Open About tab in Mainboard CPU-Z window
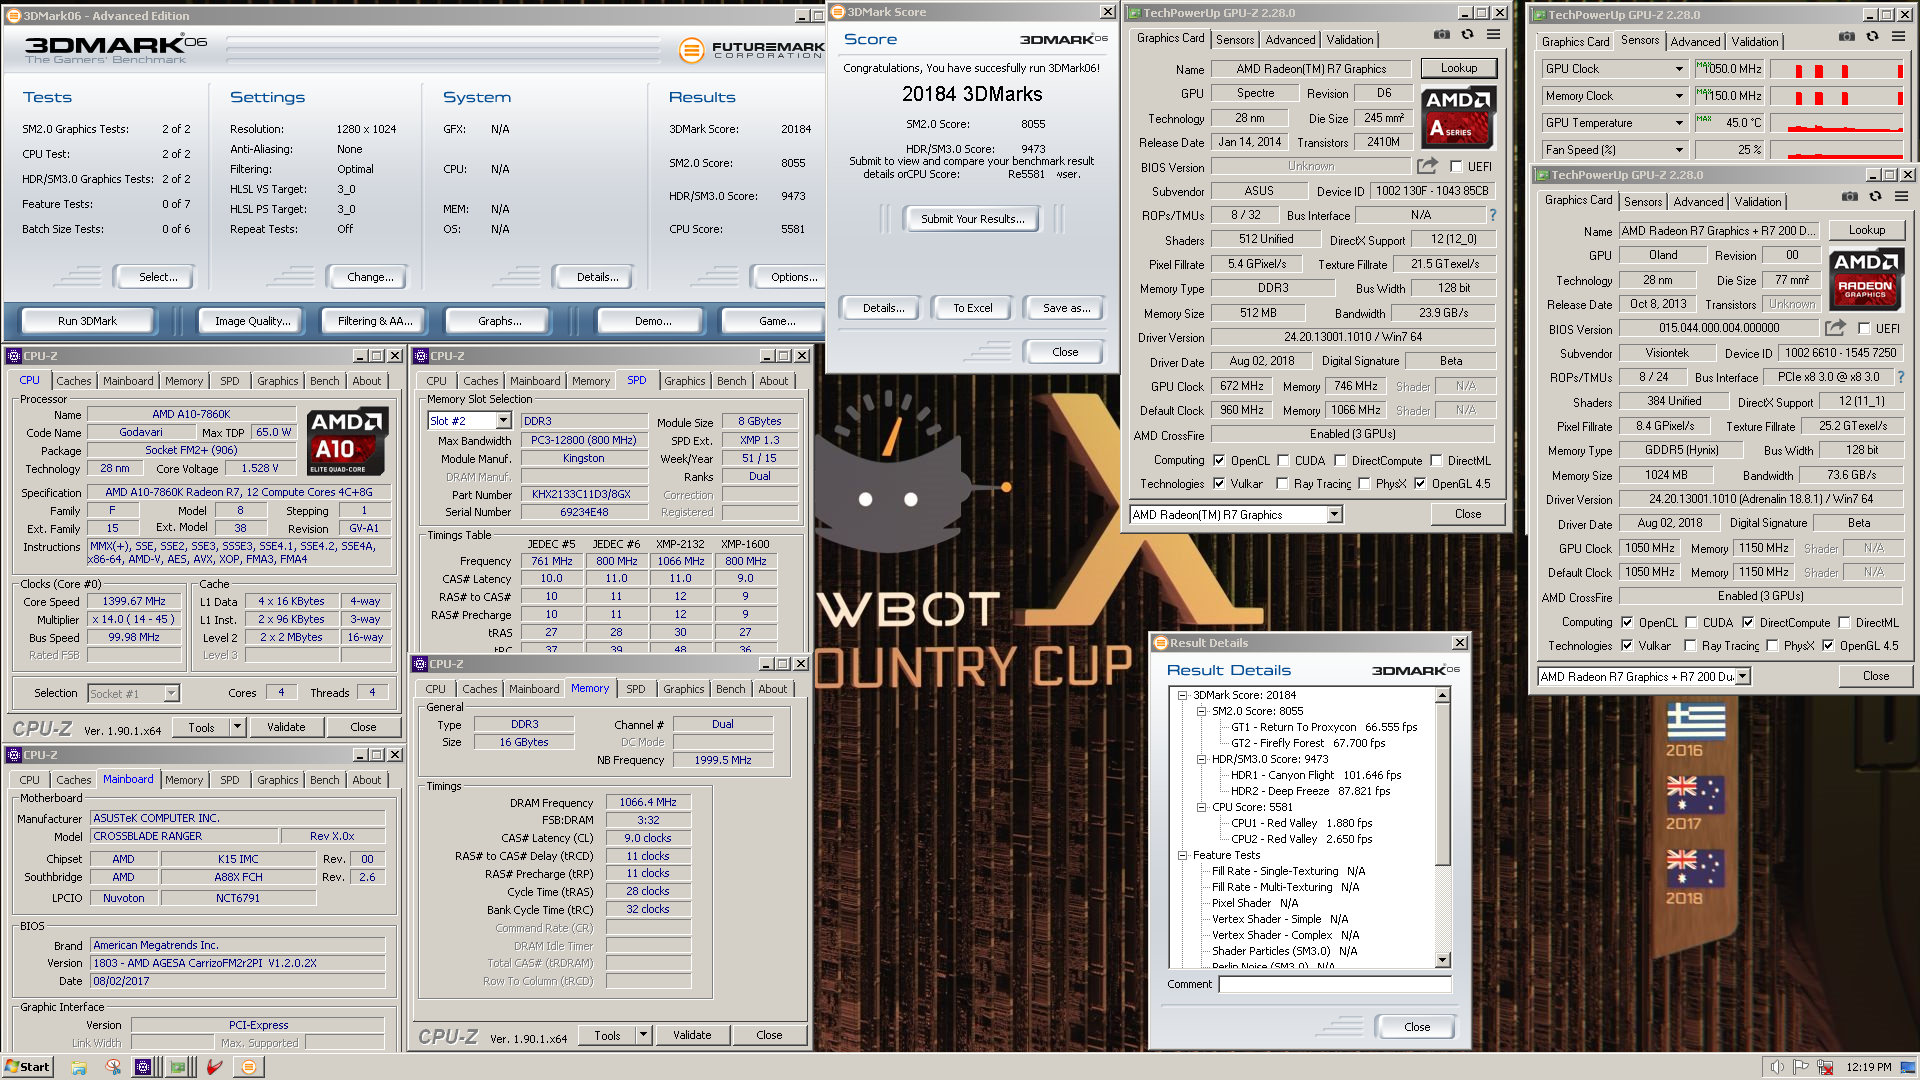 click(366, 780)
